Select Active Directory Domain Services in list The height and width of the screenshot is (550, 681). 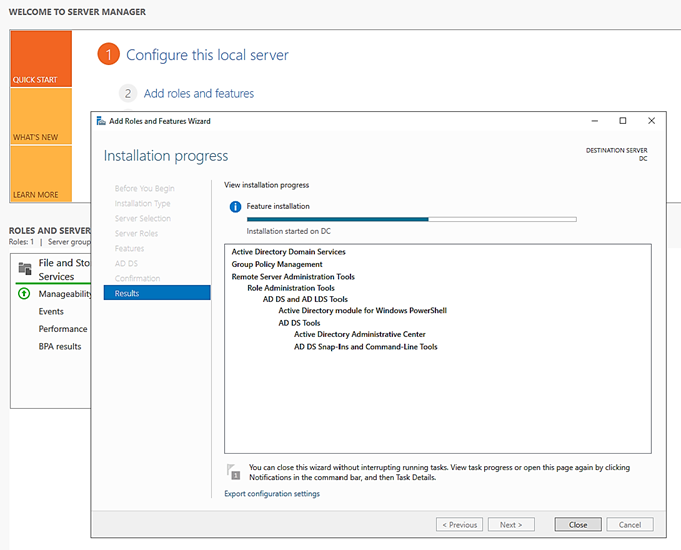pyautogui.click(x=288, y=252)
